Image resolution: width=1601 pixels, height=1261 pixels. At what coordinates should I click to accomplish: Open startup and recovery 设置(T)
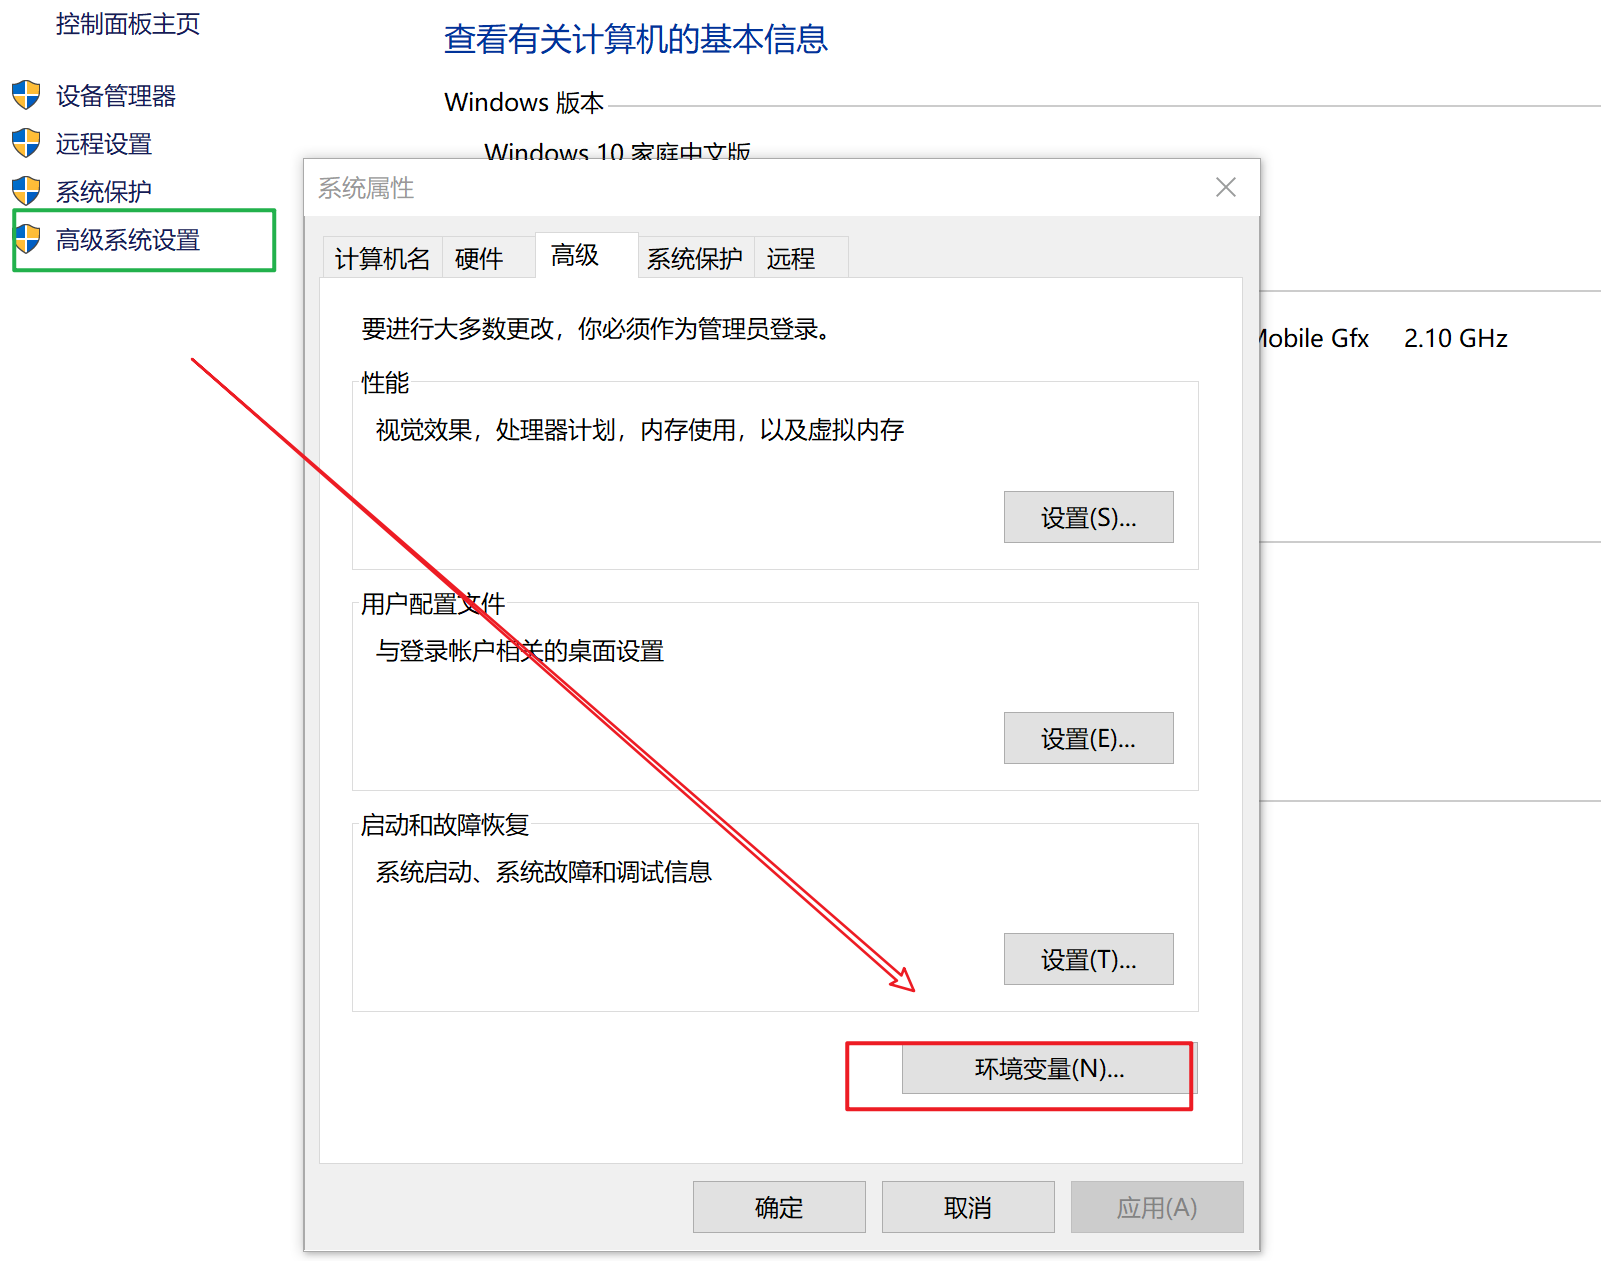1088,958
